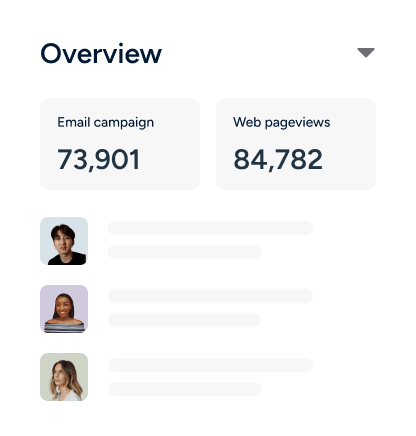
Task: Select the third contact row with blonde woman
Action: [177, 377]
